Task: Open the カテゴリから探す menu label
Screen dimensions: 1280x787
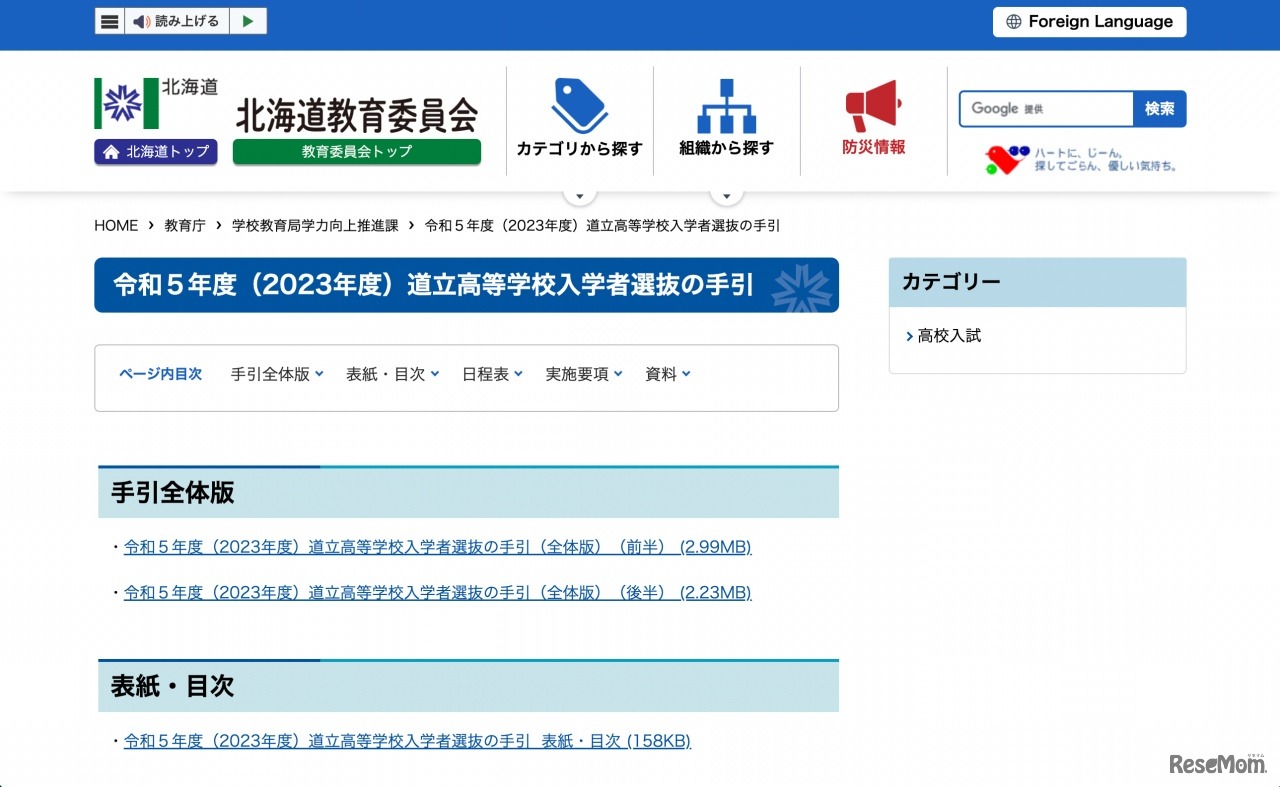Action: [x=580, y=148]
